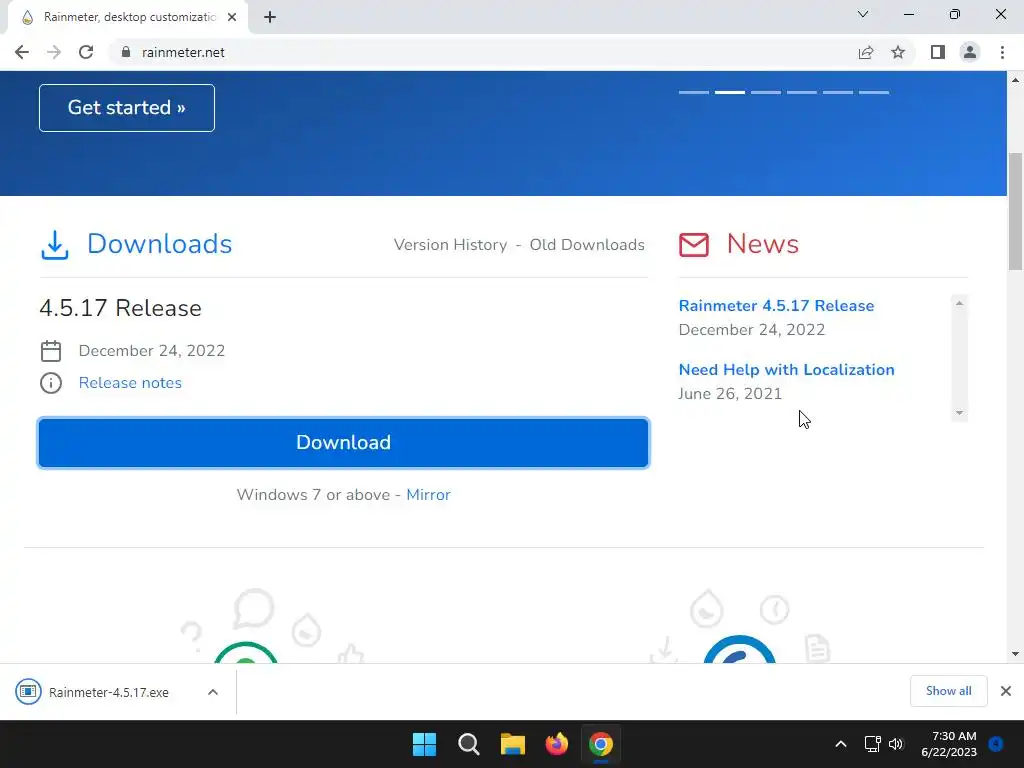Click the browser forward arrow

tap(54, 52)
